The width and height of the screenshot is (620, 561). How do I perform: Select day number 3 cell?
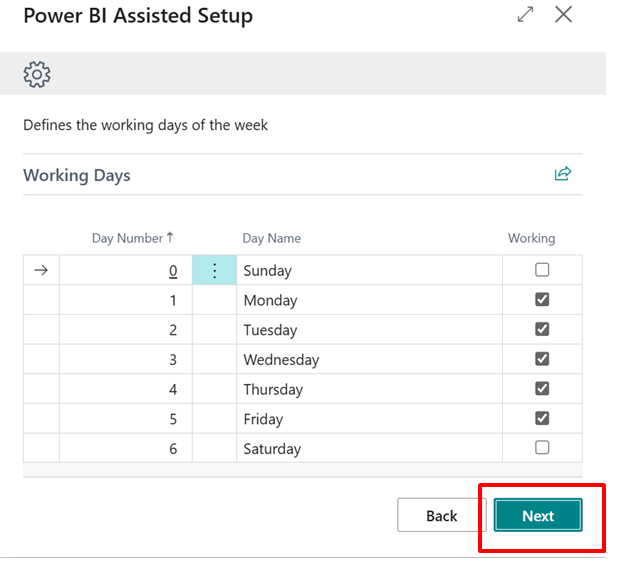pyautogui.click(x=126, y=359)
